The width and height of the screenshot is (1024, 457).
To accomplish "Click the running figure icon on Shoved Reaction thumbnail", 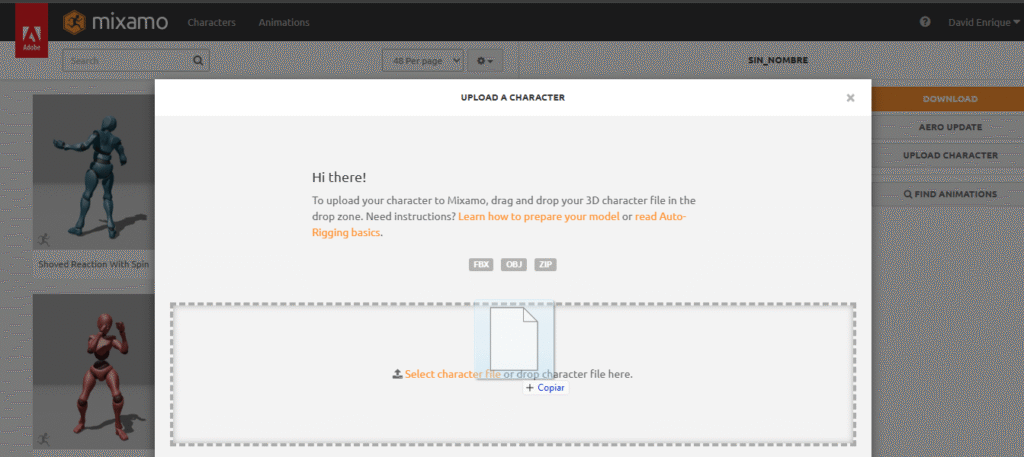I will coord(44,240).
